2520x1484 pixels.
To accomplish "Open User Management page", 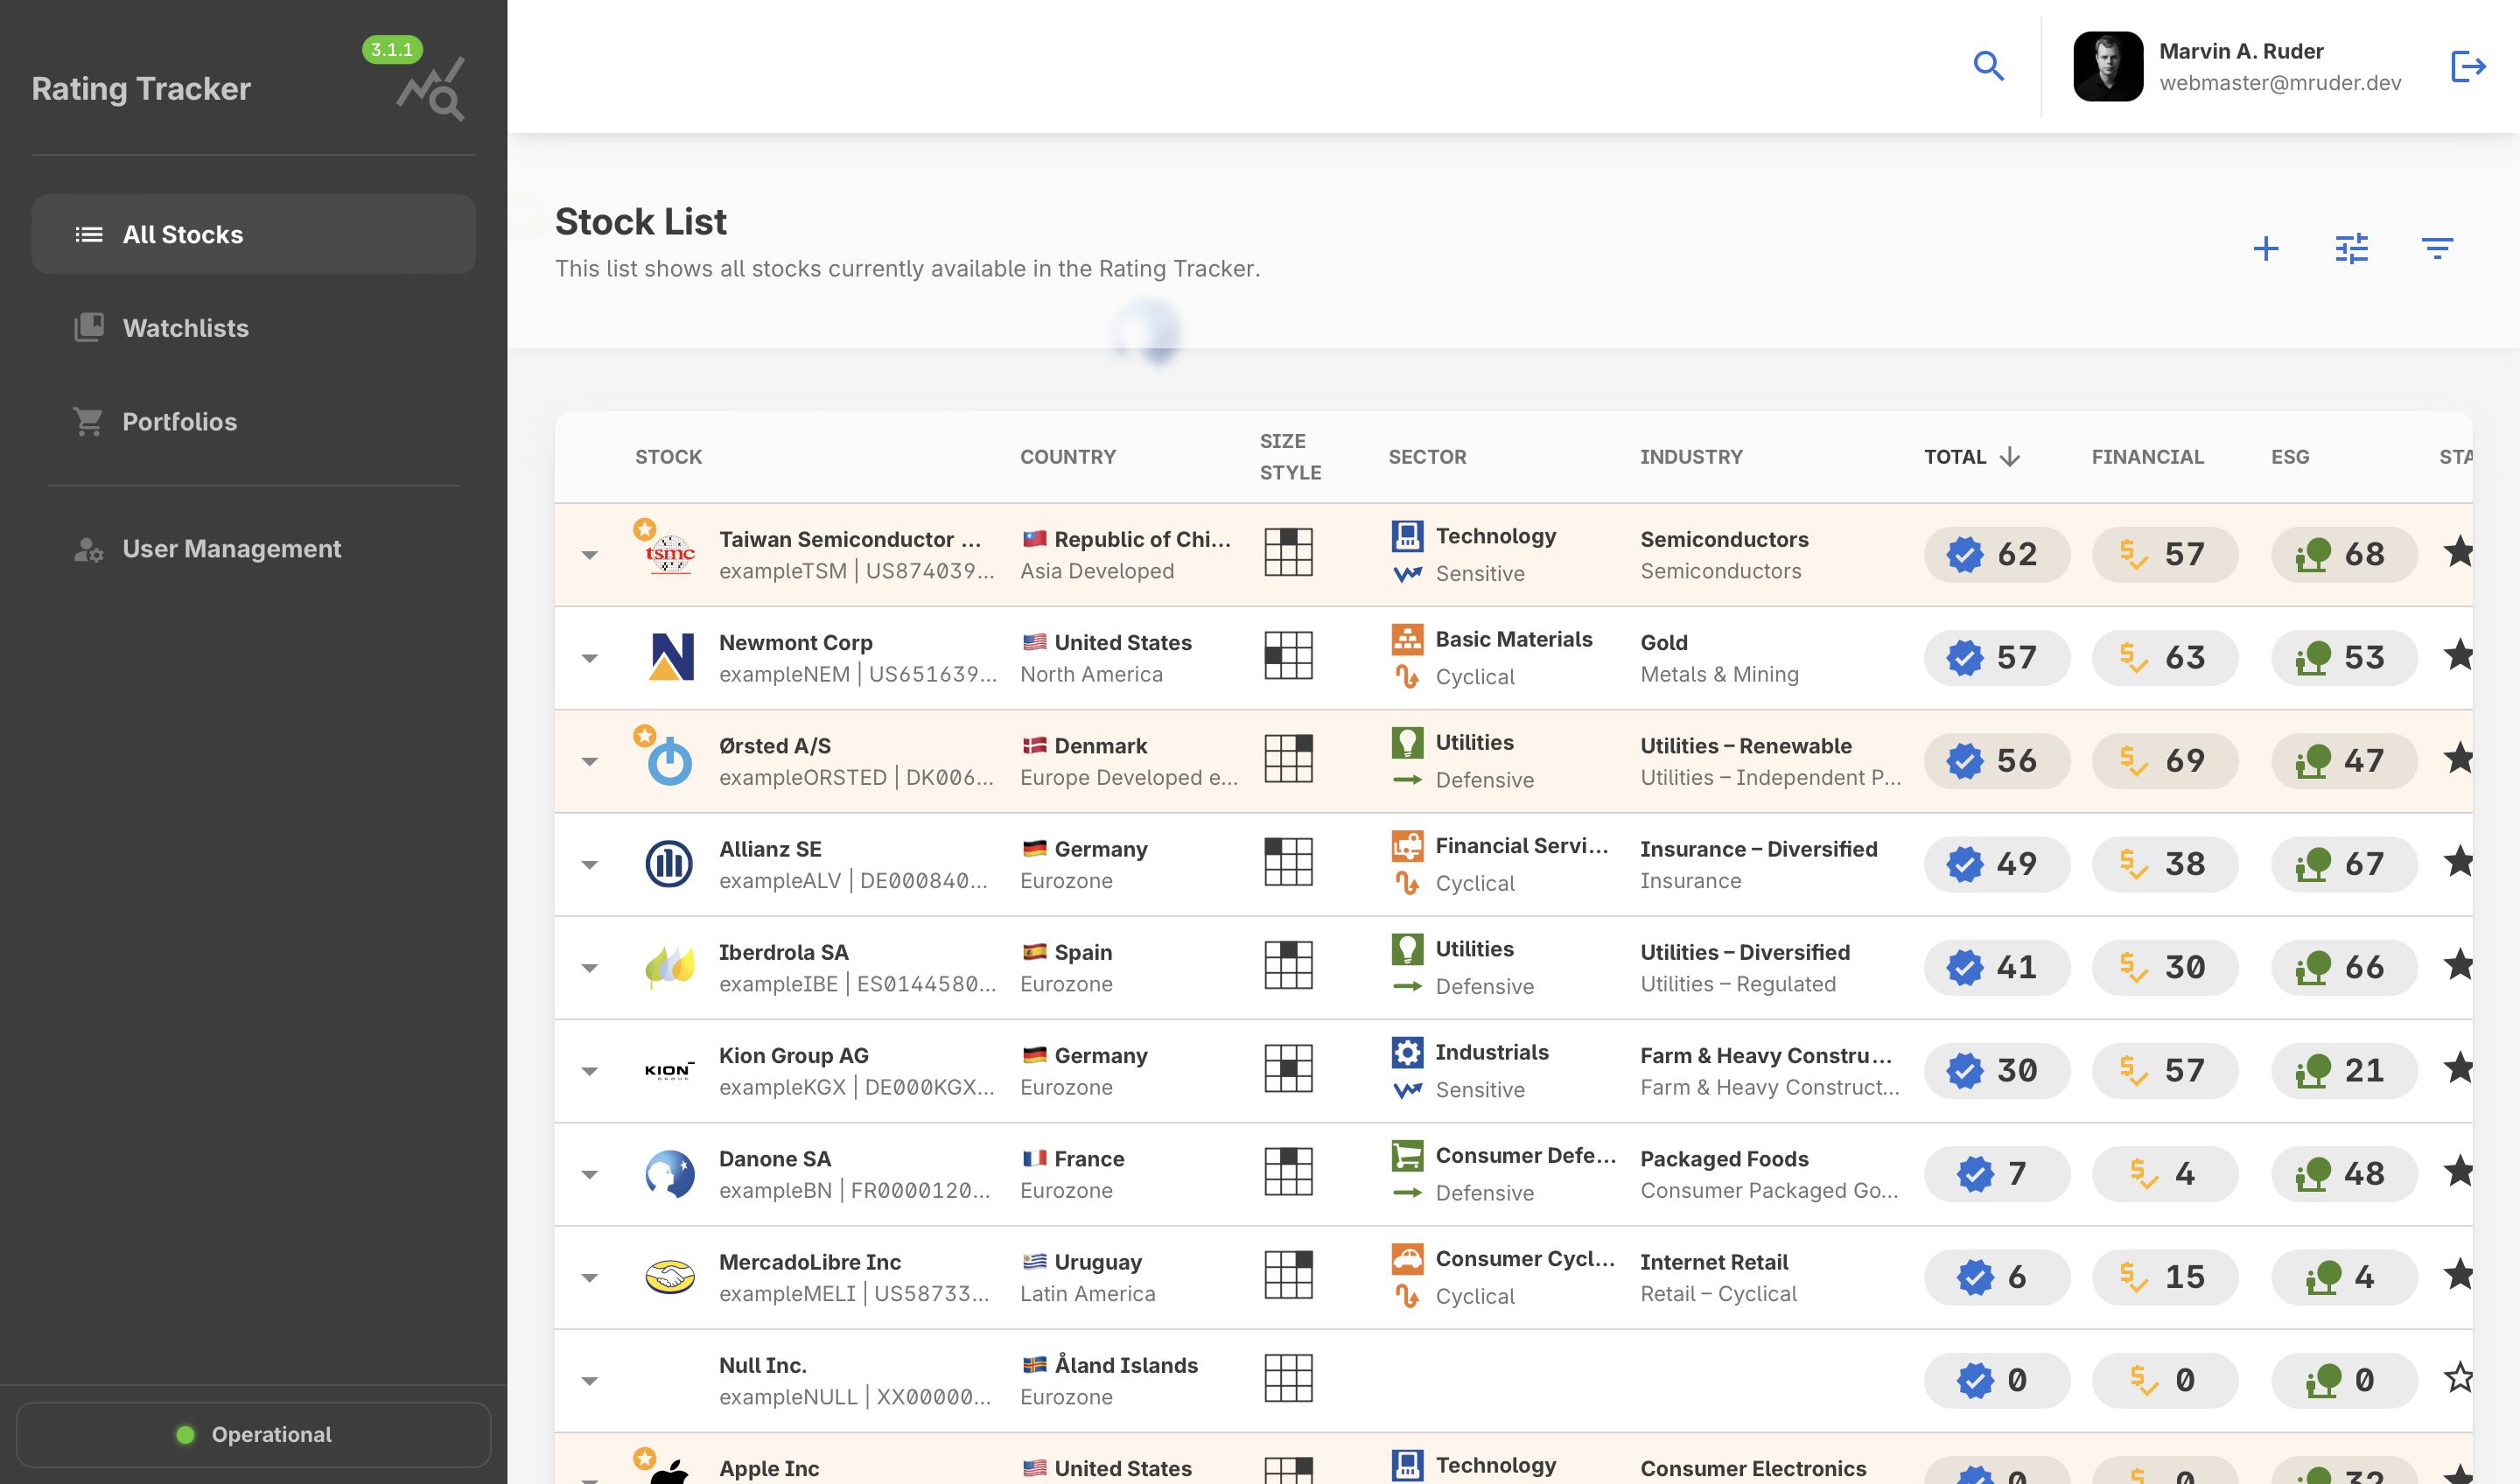I will coord(231,549).
